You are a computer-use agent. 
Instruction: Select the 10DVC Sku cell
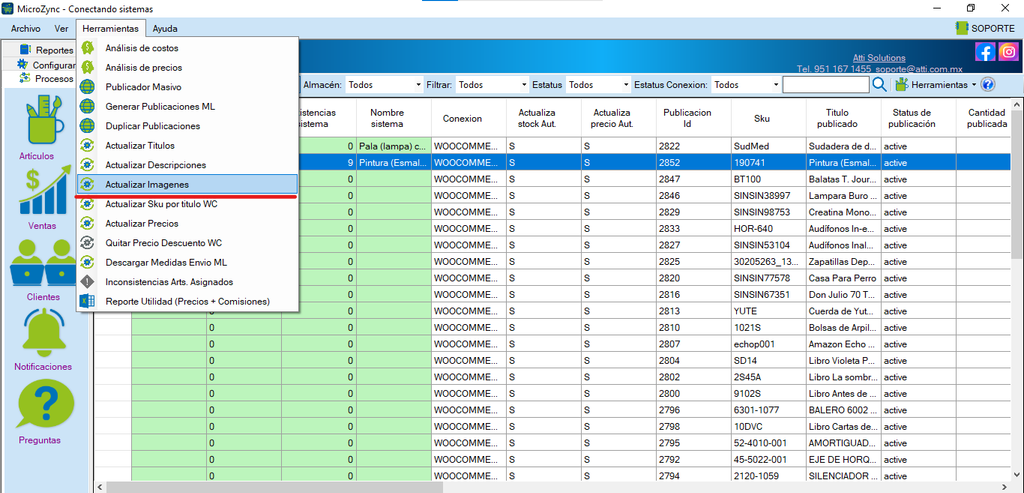click(x=769, y=426)
